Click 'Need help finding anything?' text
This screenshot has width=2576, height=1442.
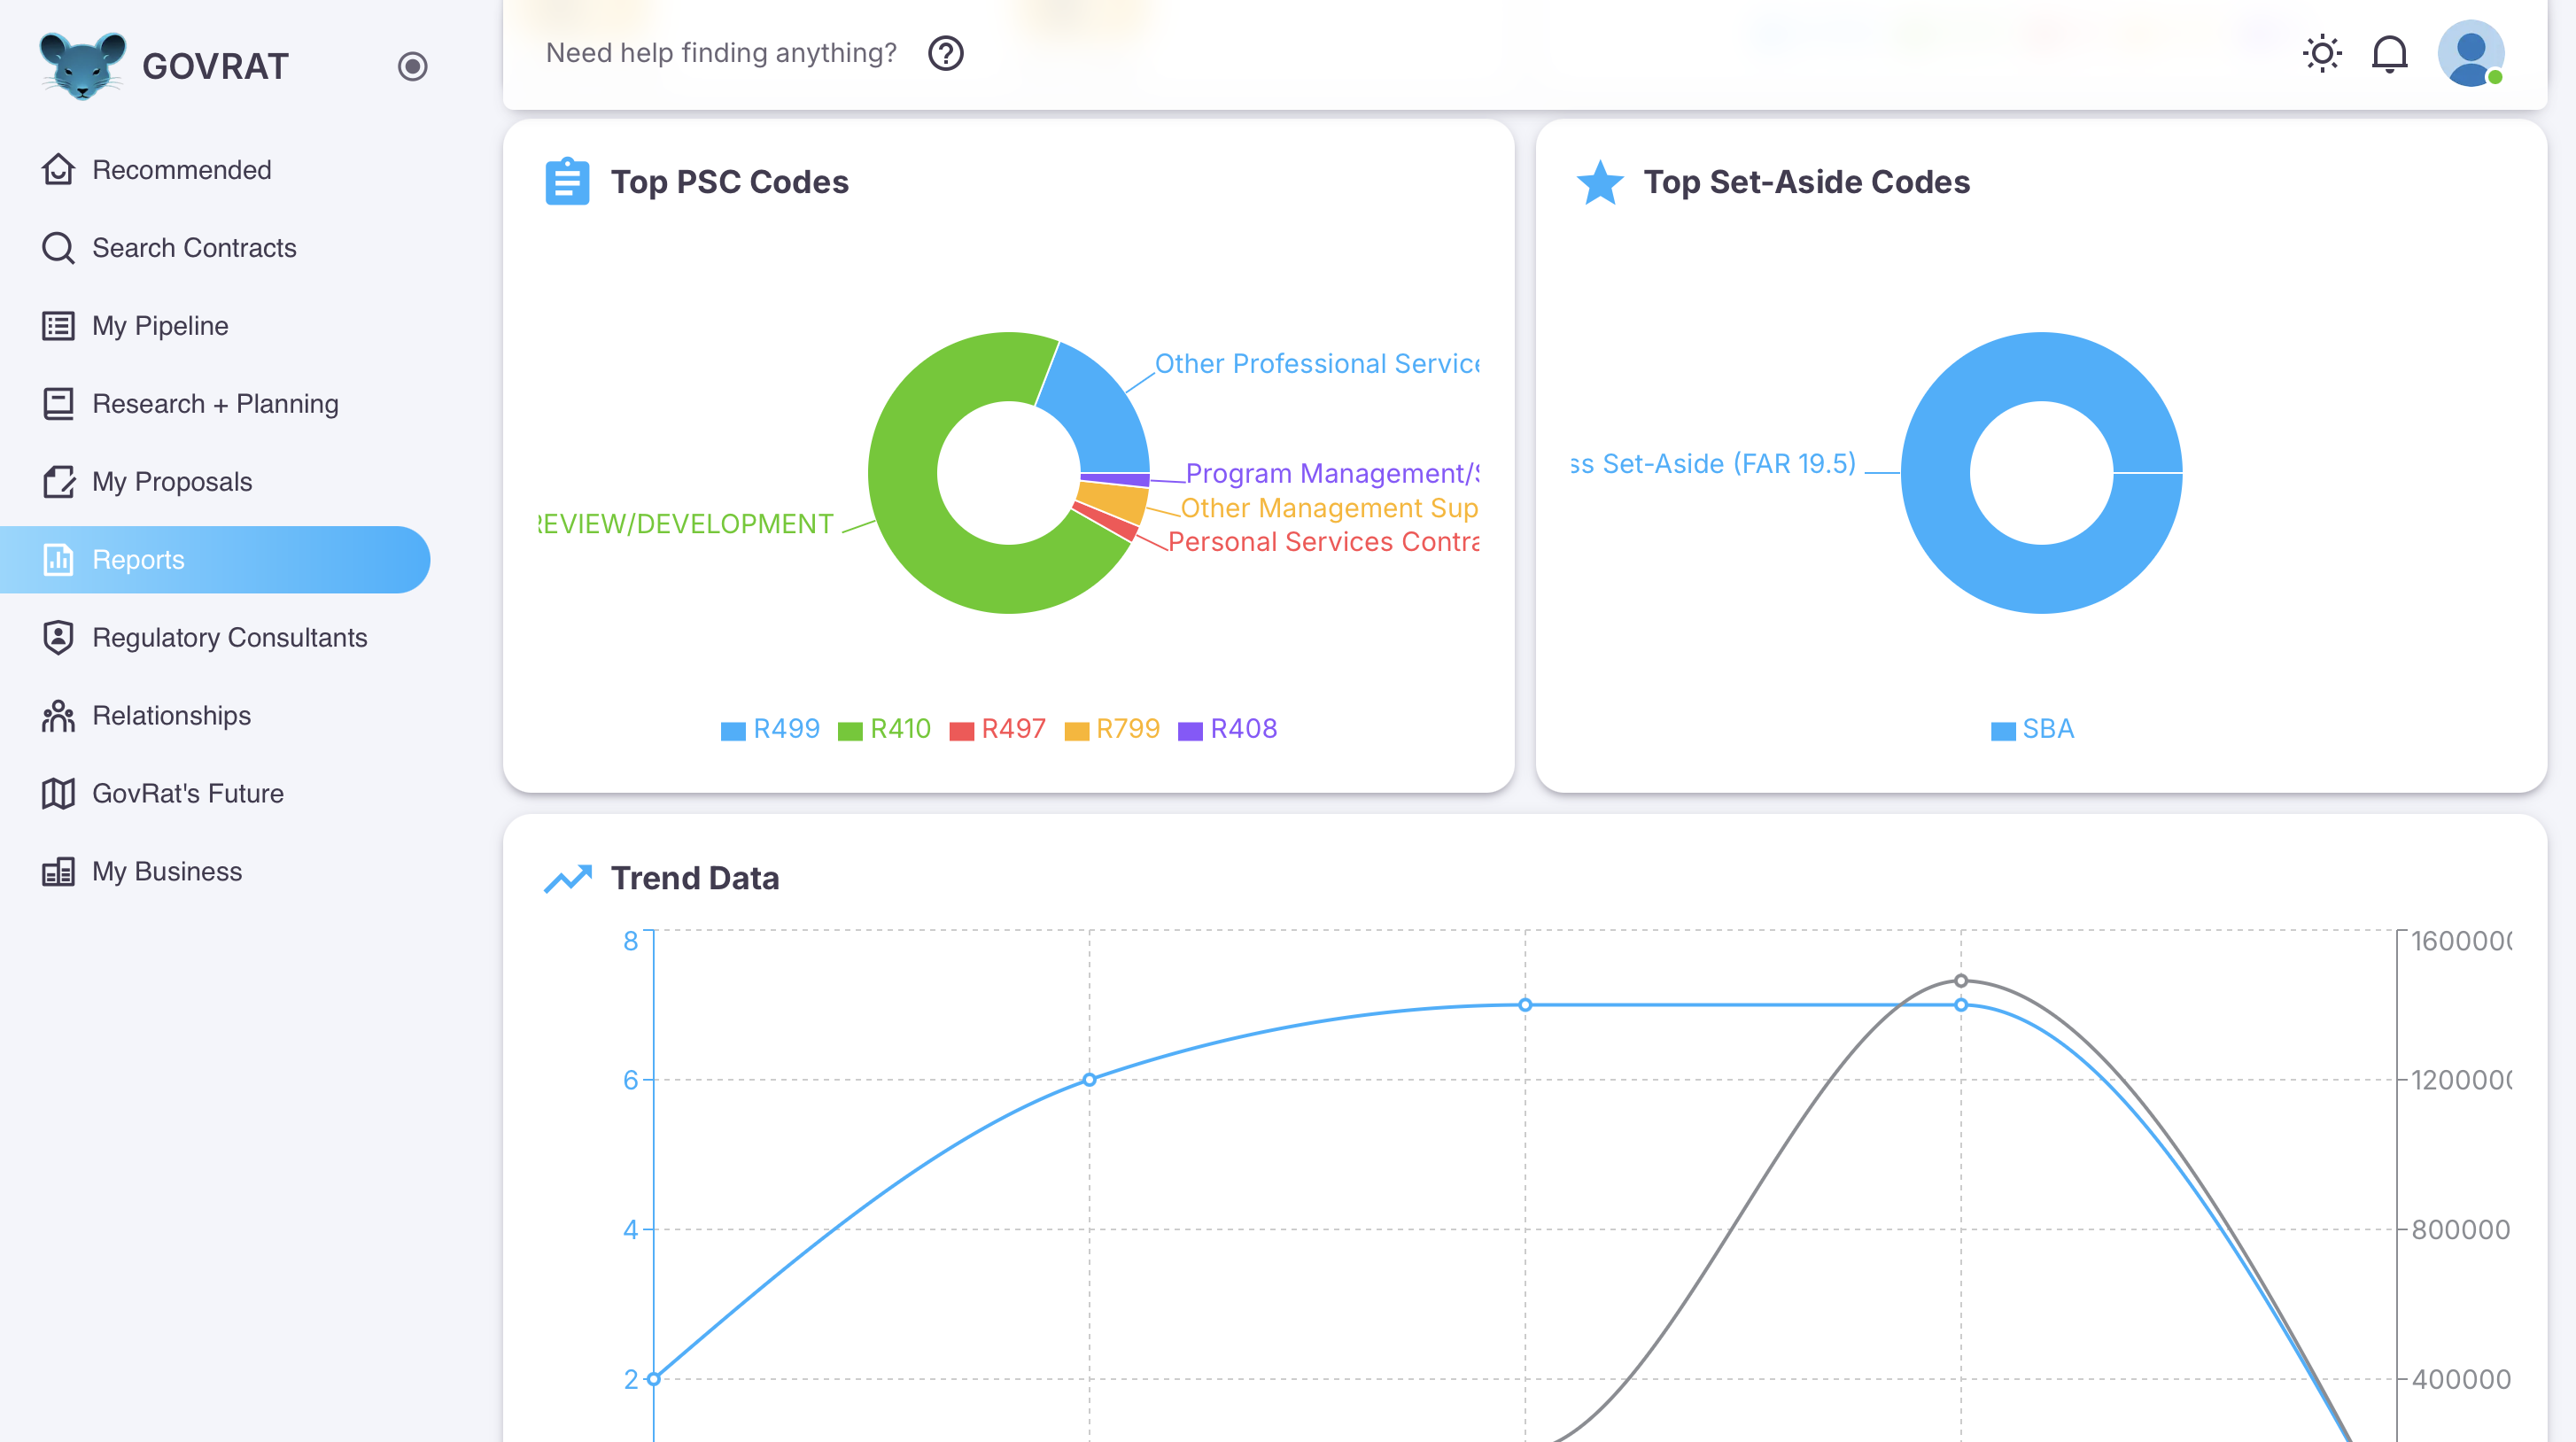[721, 53]
